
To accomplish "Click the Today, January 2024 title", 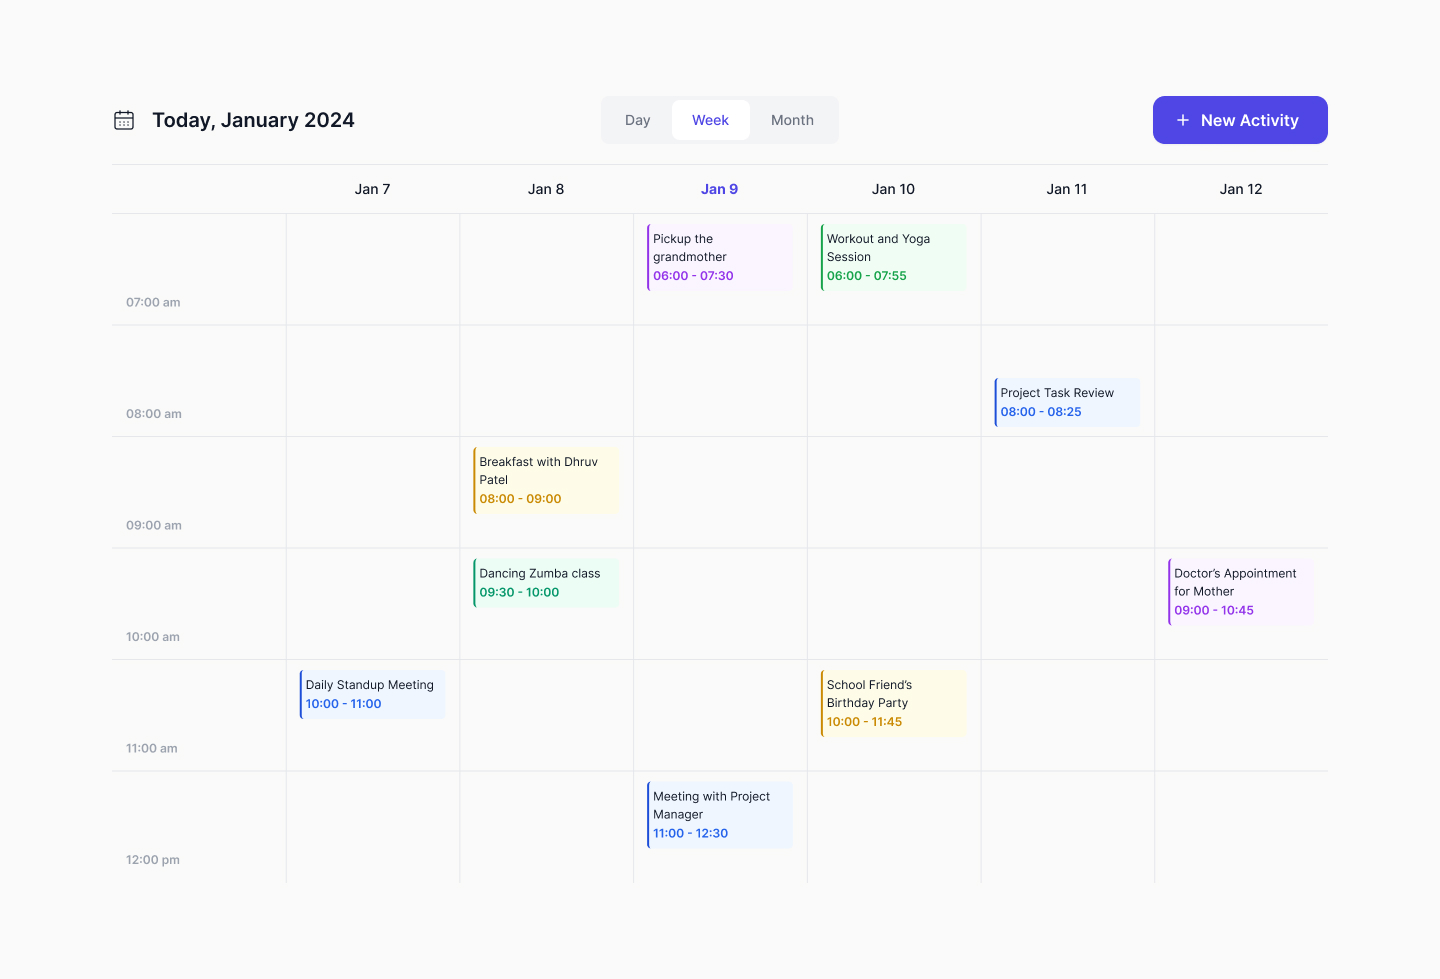I will tap(253, 120).
